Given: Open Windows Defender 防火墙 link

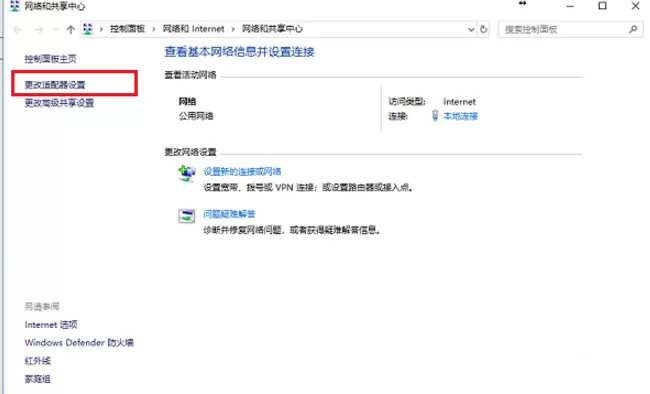Looking at the screenshot, I should 79,343.
